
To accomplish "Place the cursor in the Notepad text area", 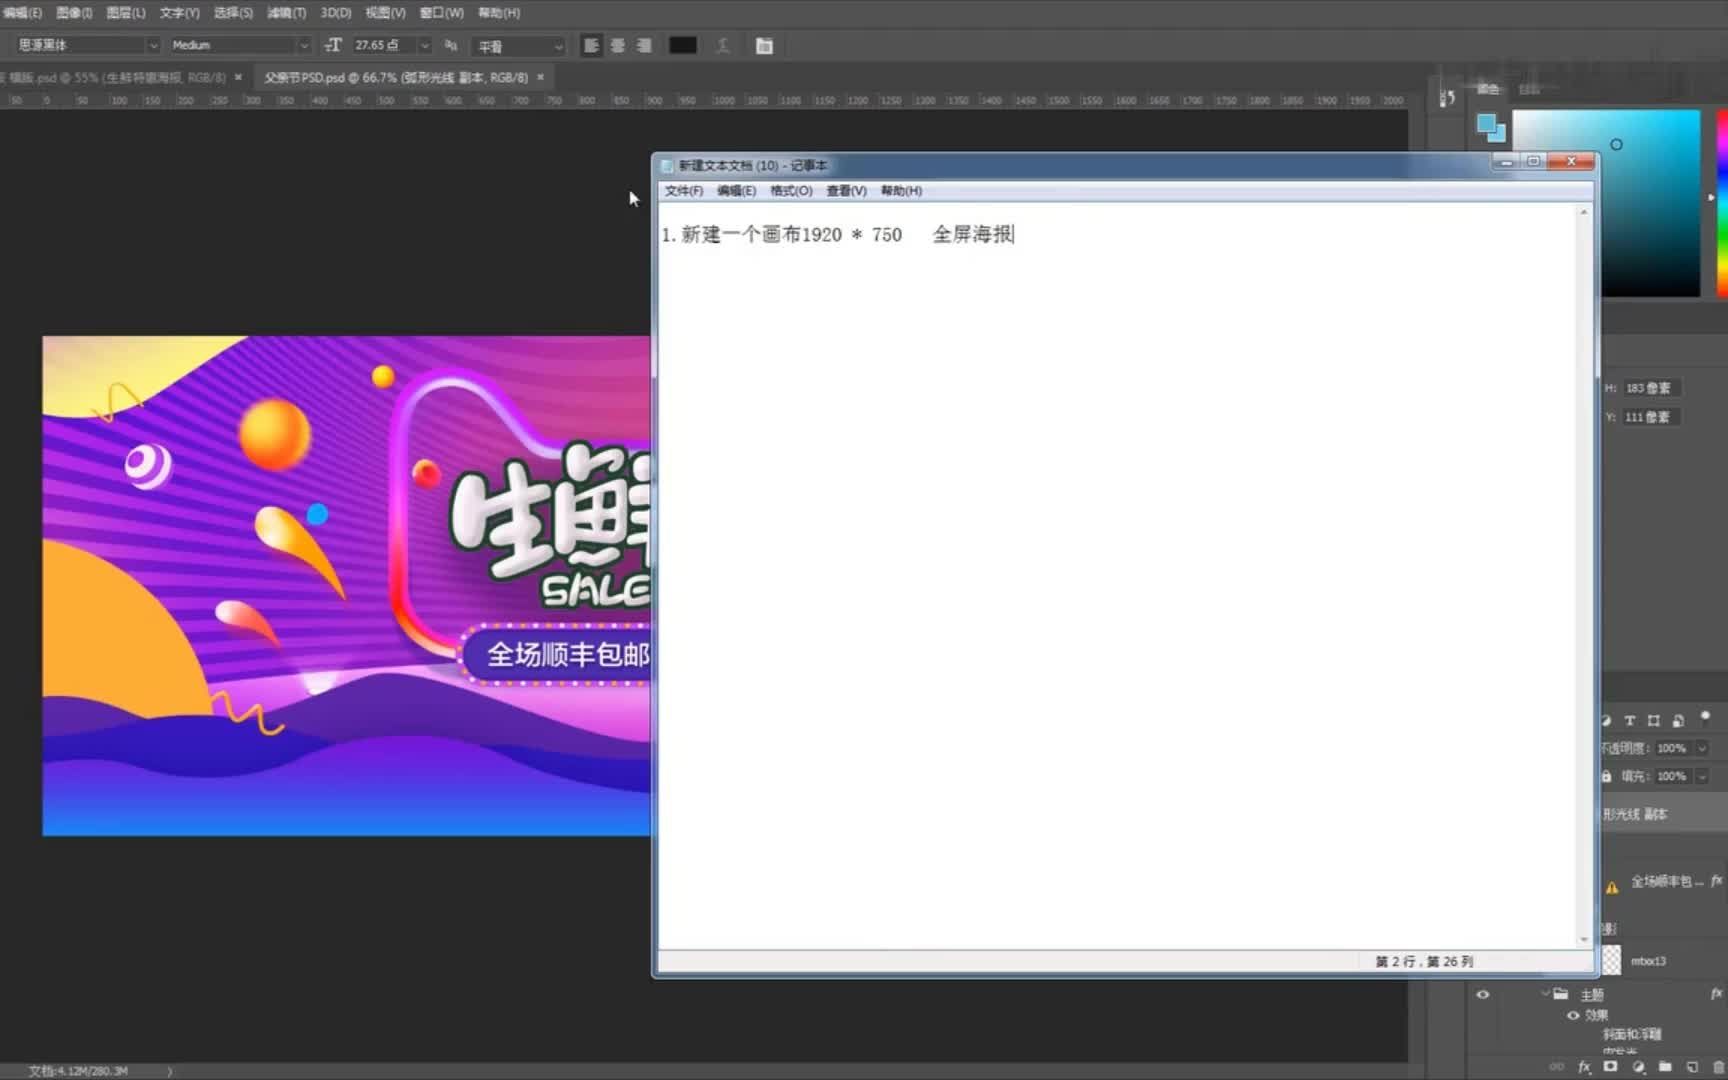I will [1100, 500].
